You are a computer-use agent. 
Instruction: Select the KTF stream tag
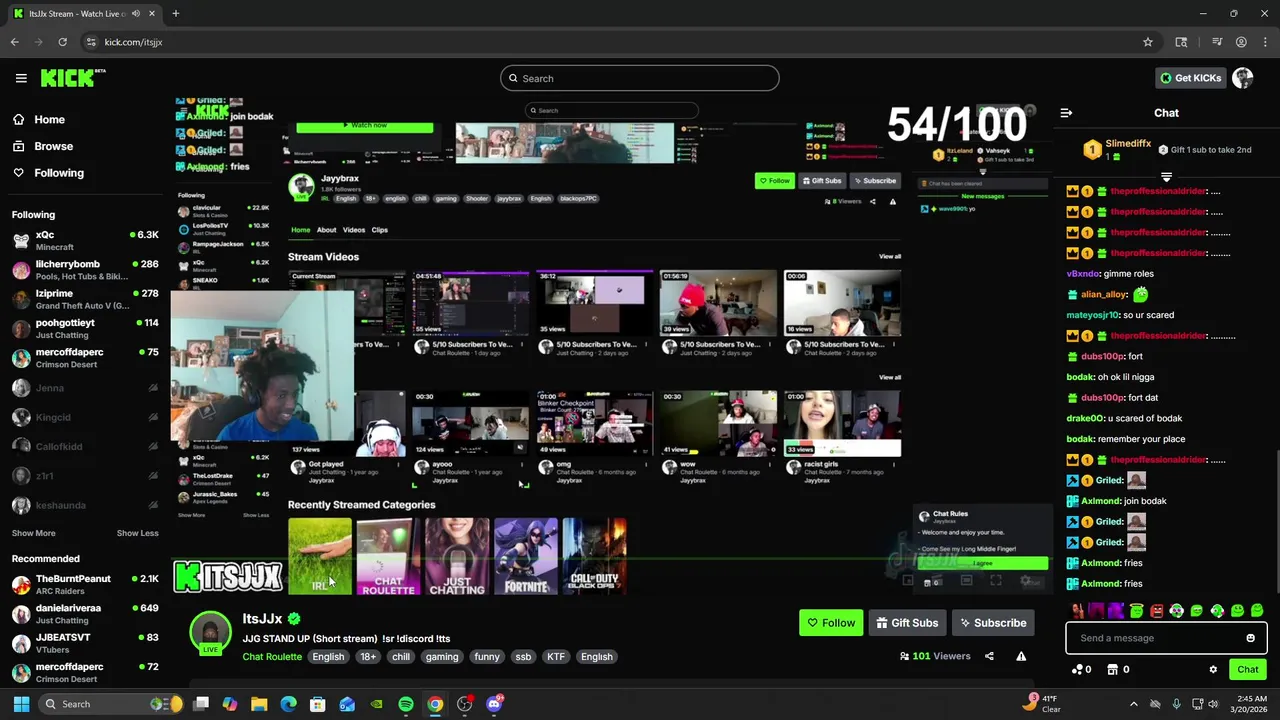tap(556, 657)
